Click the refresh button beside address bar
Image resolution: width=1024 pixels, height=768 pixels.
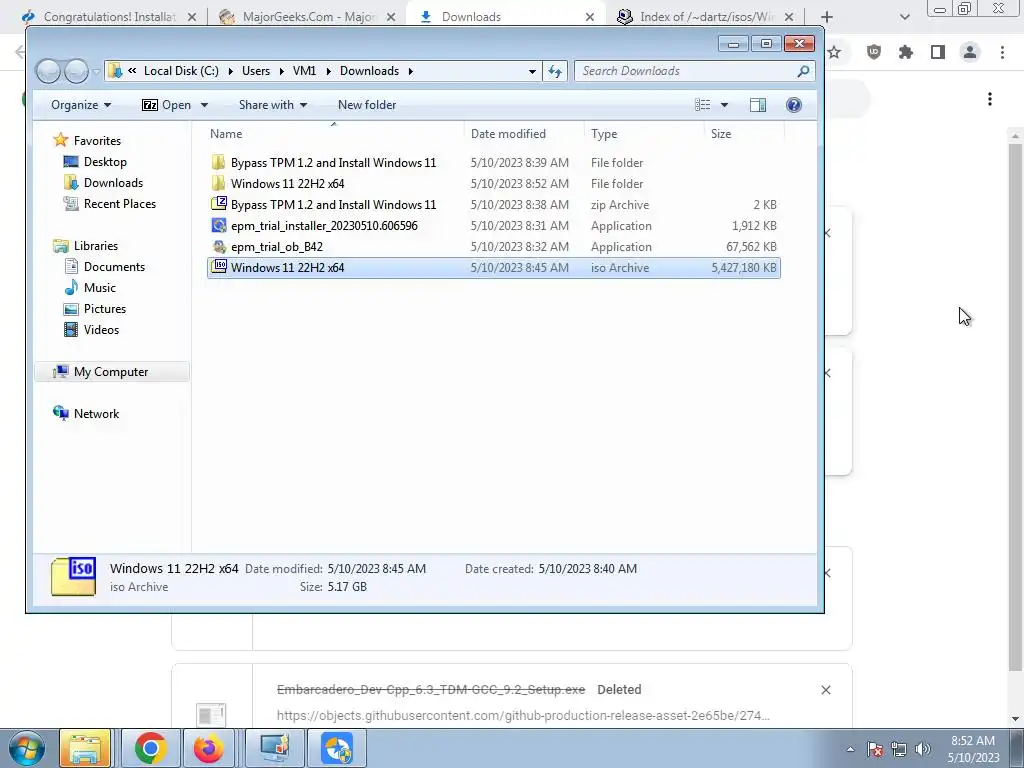click(555, 71)
